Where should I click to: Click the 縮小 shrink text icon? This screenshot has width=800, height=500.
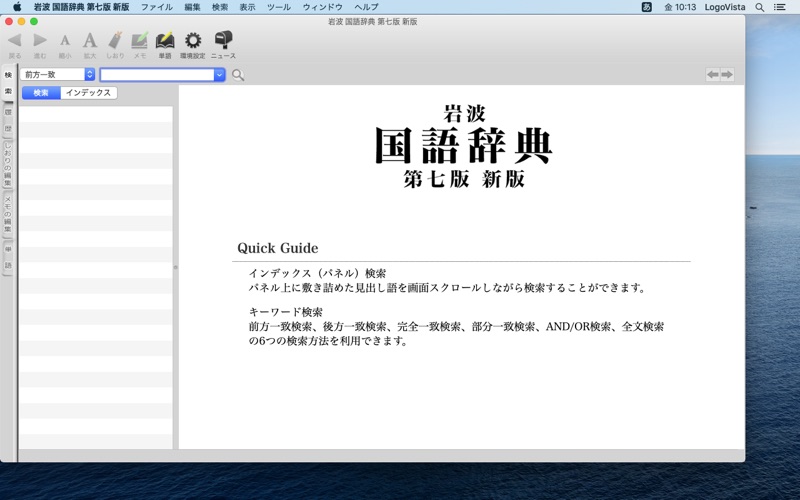pyautogui.click(x=65, y=41)
